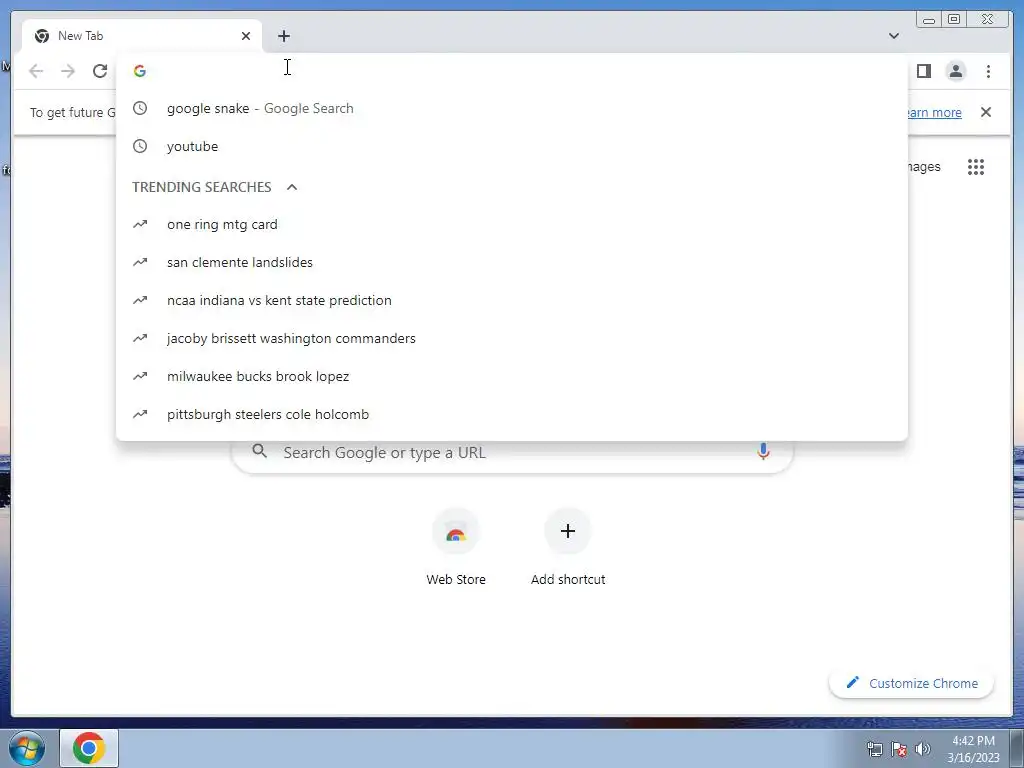Open the Google apps grid icon
The image size is (1024, 768).
coord(976,167)
